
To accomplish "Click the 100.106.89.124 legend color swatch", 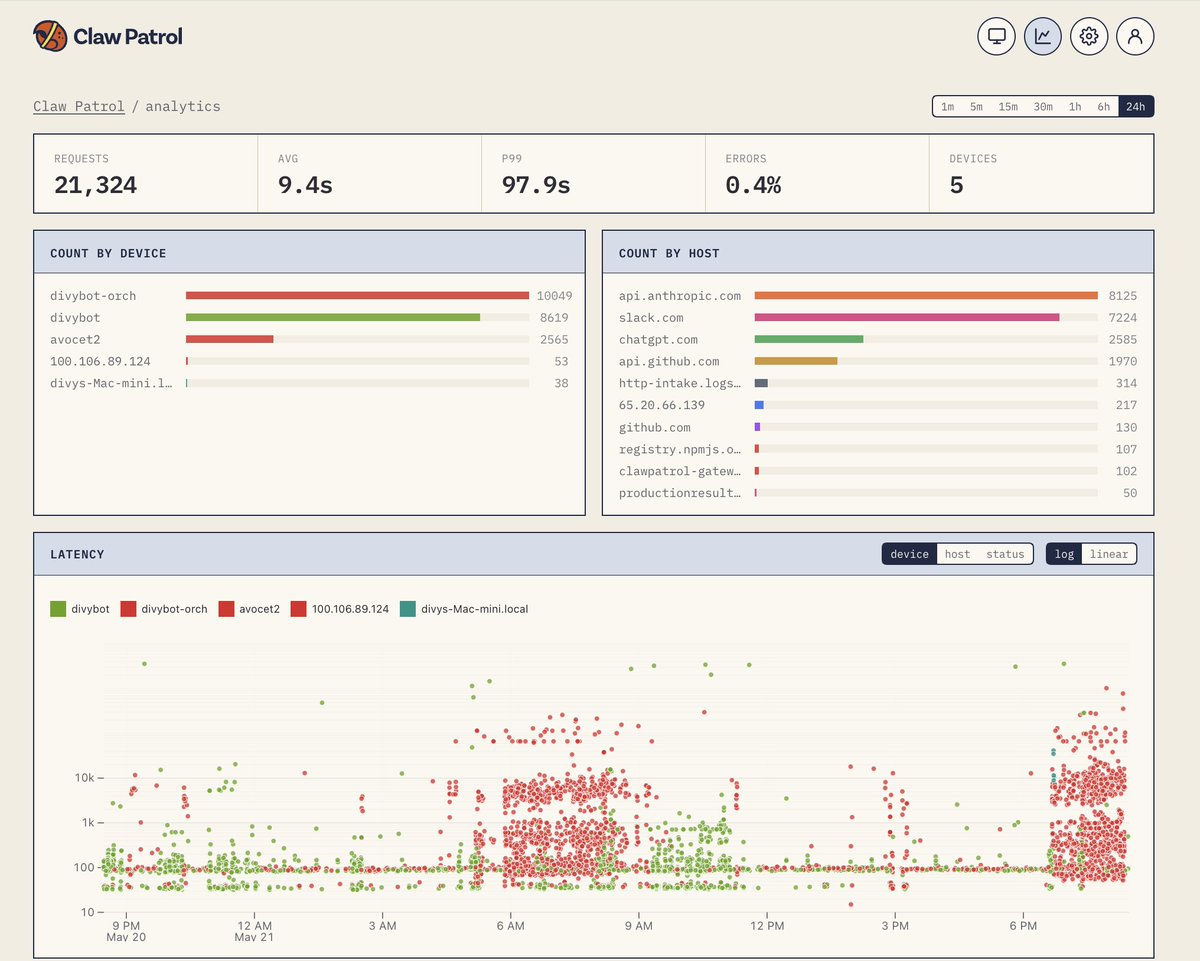I will click(x=298, y=608).
